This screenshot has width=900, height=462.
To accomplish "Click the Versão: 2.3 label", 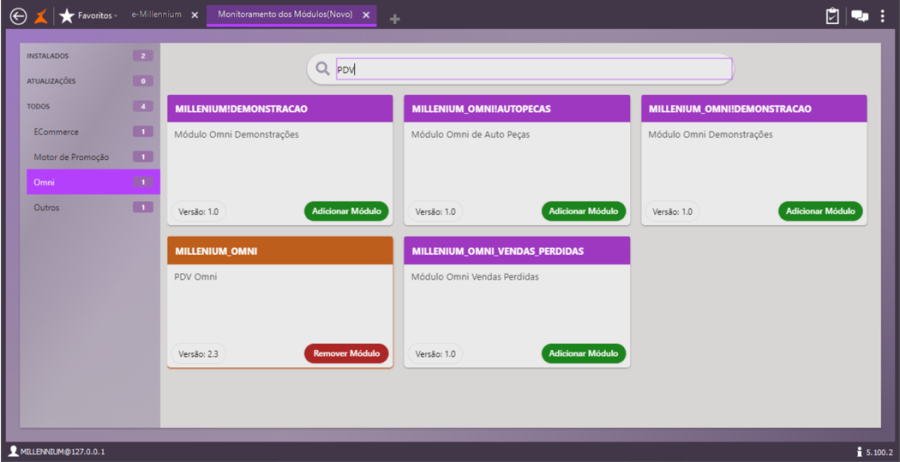I will (x=198, y=354).
